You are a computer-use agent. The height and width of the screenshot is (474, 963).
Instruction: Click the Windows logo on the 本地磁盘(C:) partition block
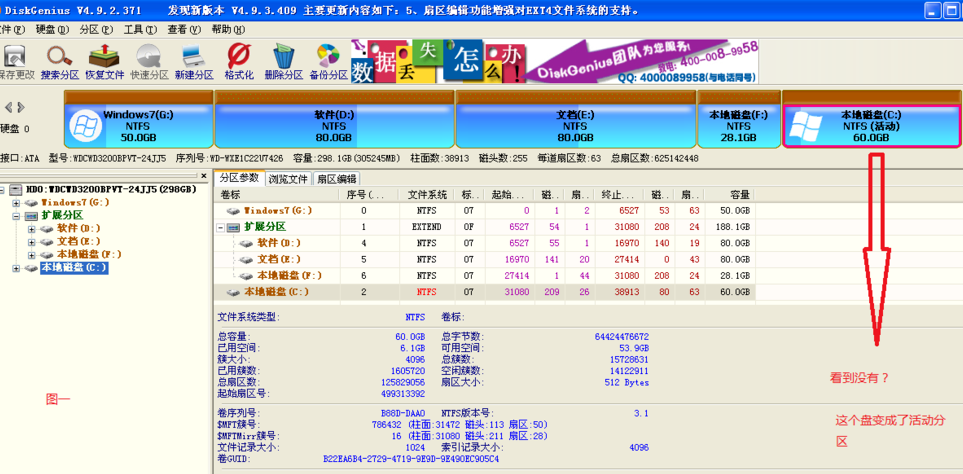click(x=805, y=125)
